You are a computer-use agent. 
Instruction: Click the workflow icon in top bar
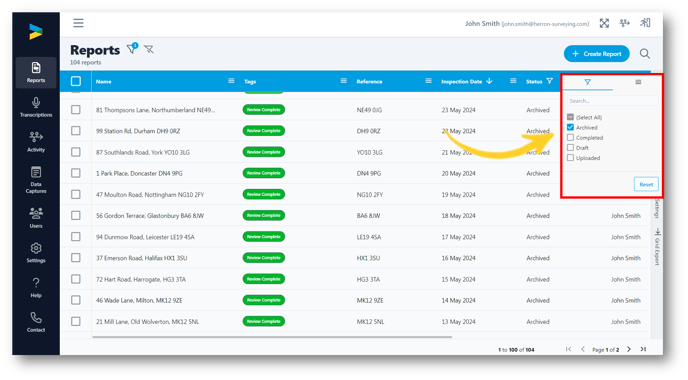[x=624, y=23]
